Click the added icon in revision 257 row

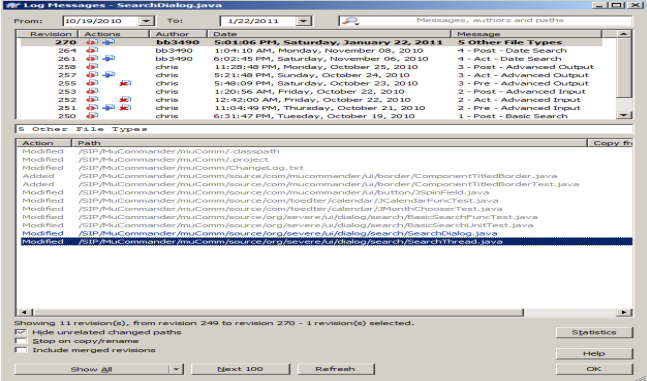tap(109, 75)
